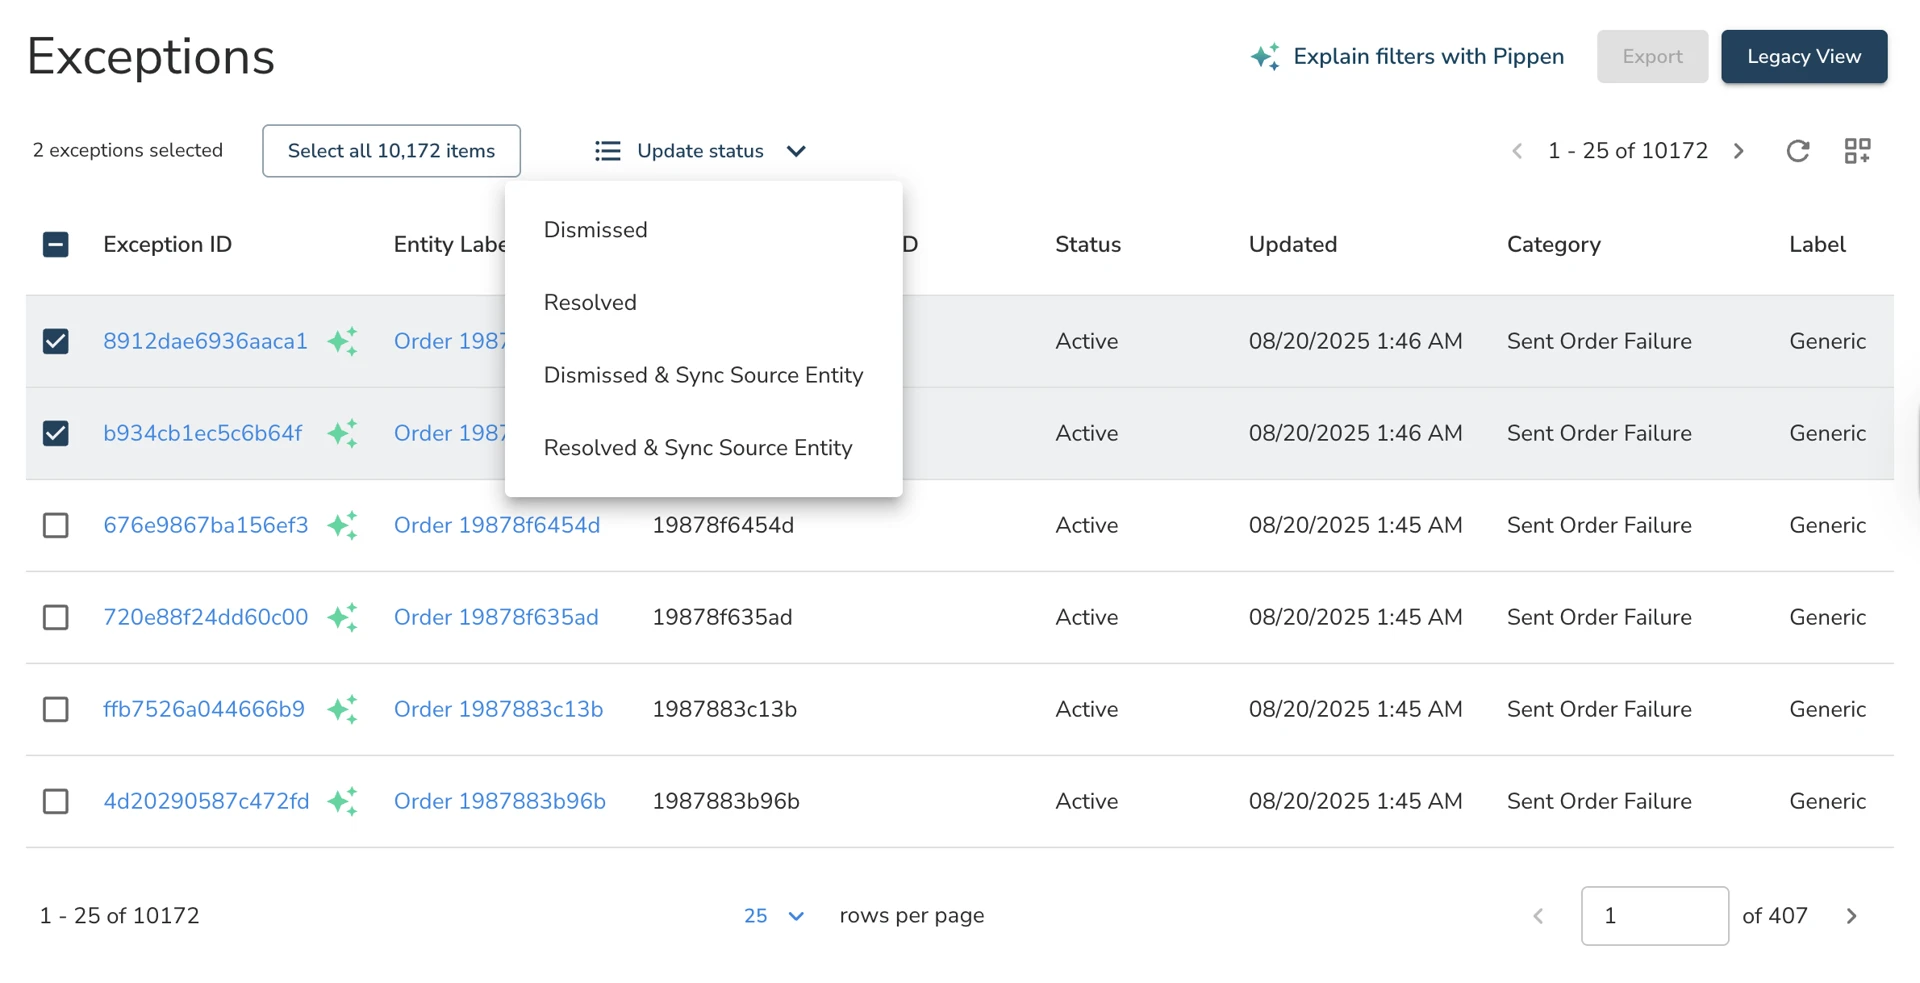The width and height of the screenshot is (1920, 983).
Task: Check exception ffb7526a044666b9
Action: (x=56, y=709)
